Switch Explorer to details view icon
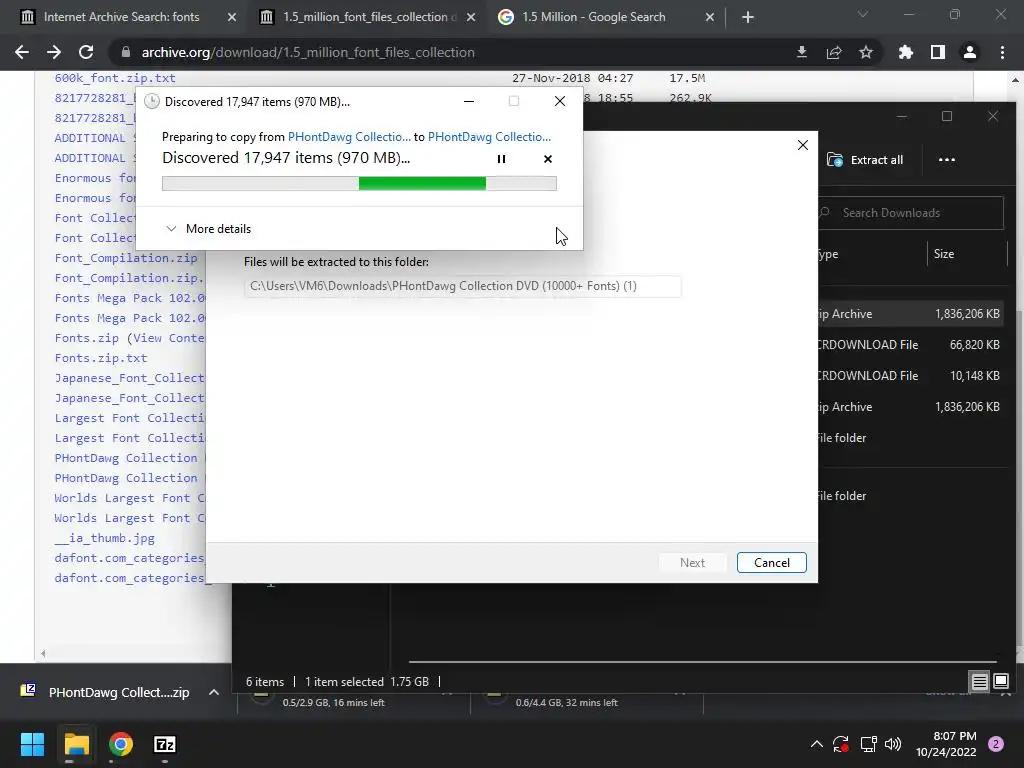This screenshot has height=768, width=1024. coord(979,682)
